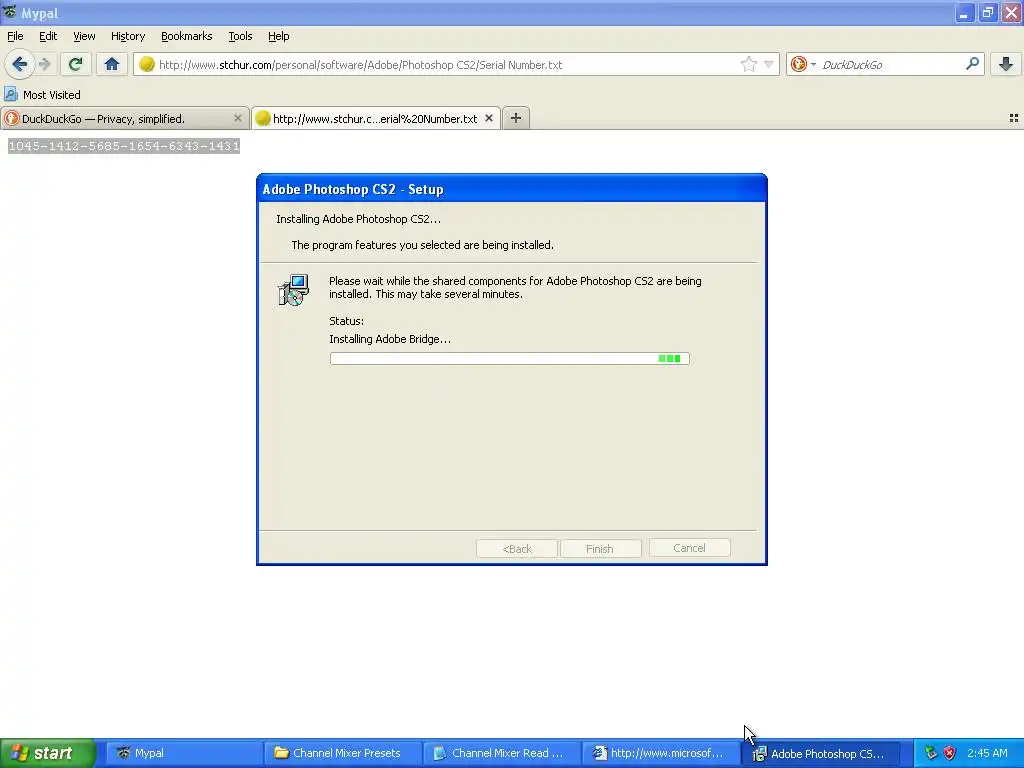Open the Downloads arrow button
This screenshot has width=1024, height=768.
point(1006,64)
